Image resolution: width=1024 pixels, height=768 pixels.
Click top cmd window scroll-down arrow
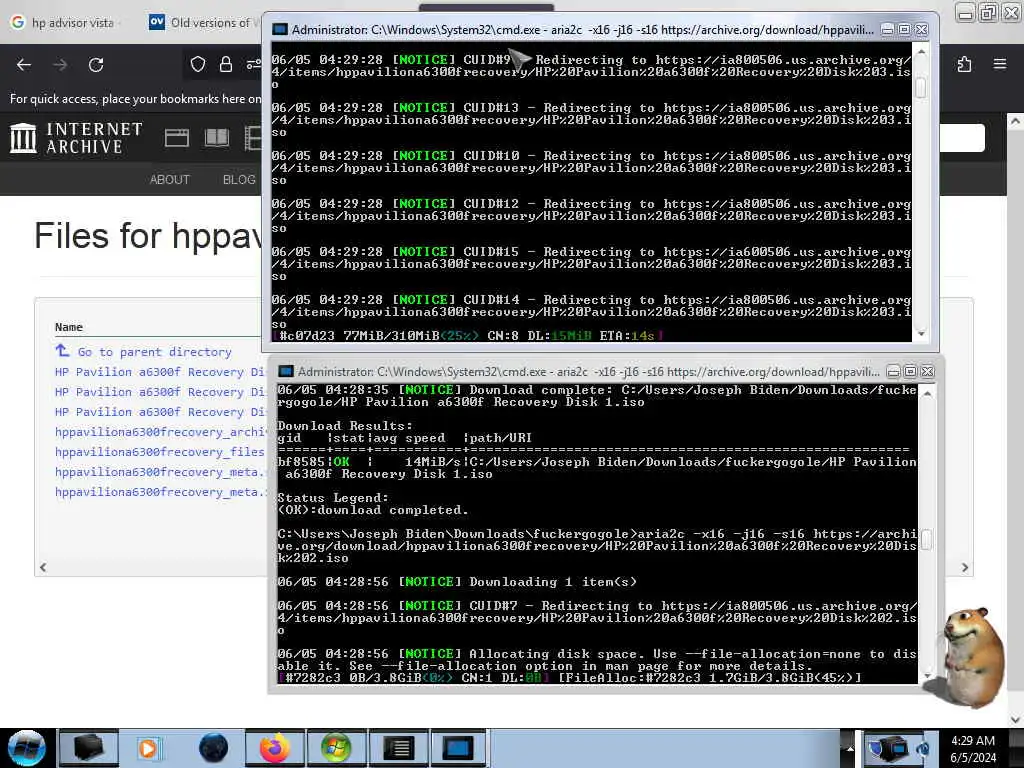point(921,334)
